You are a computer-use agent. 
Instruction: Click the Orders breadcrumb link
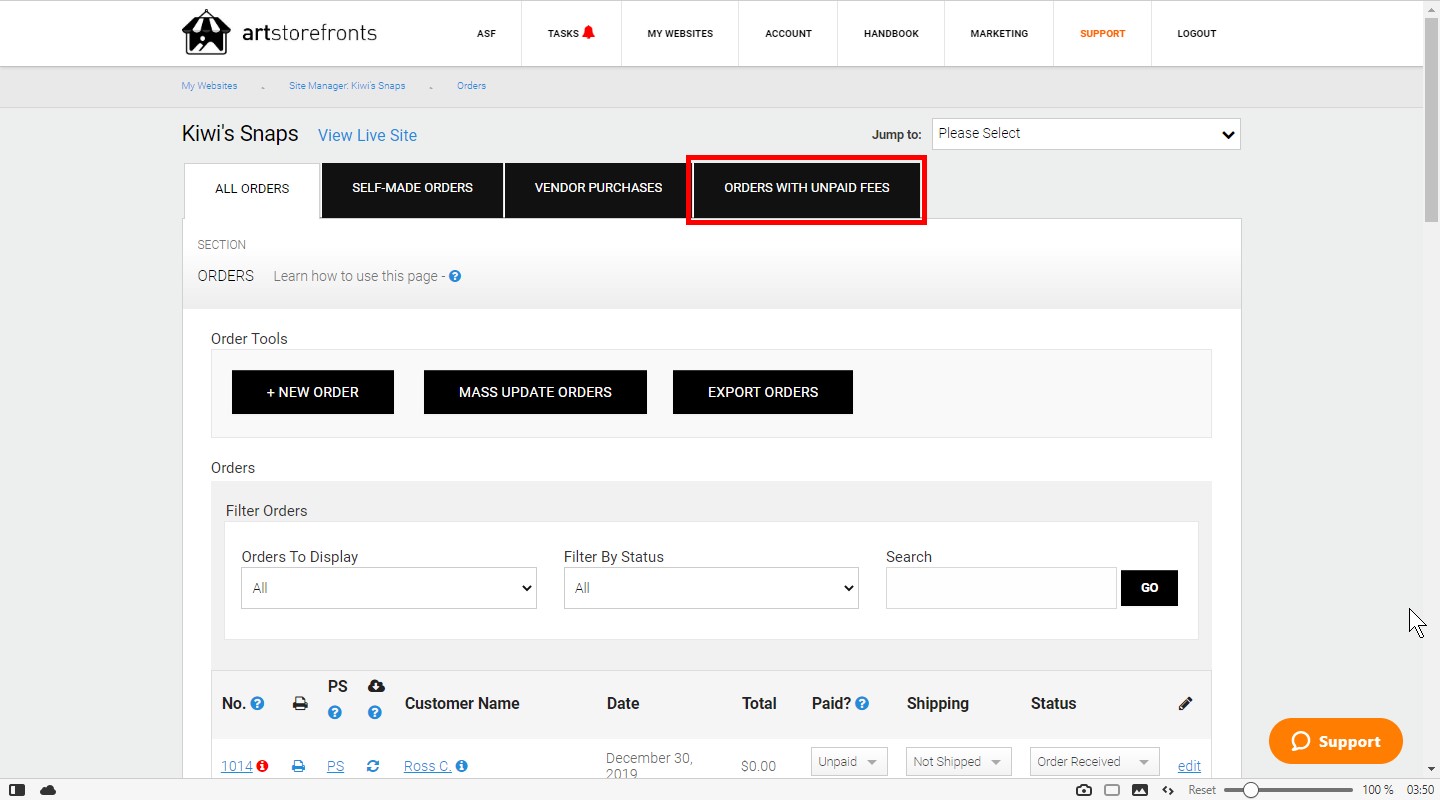[471, 86]
